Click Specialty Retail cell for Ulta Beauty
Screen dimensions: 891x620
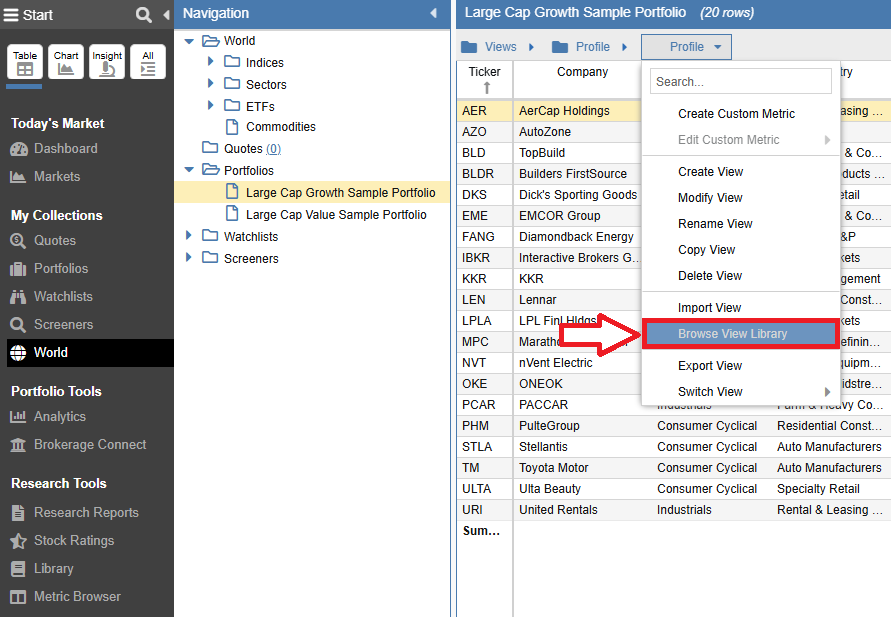tap(831, 489)
